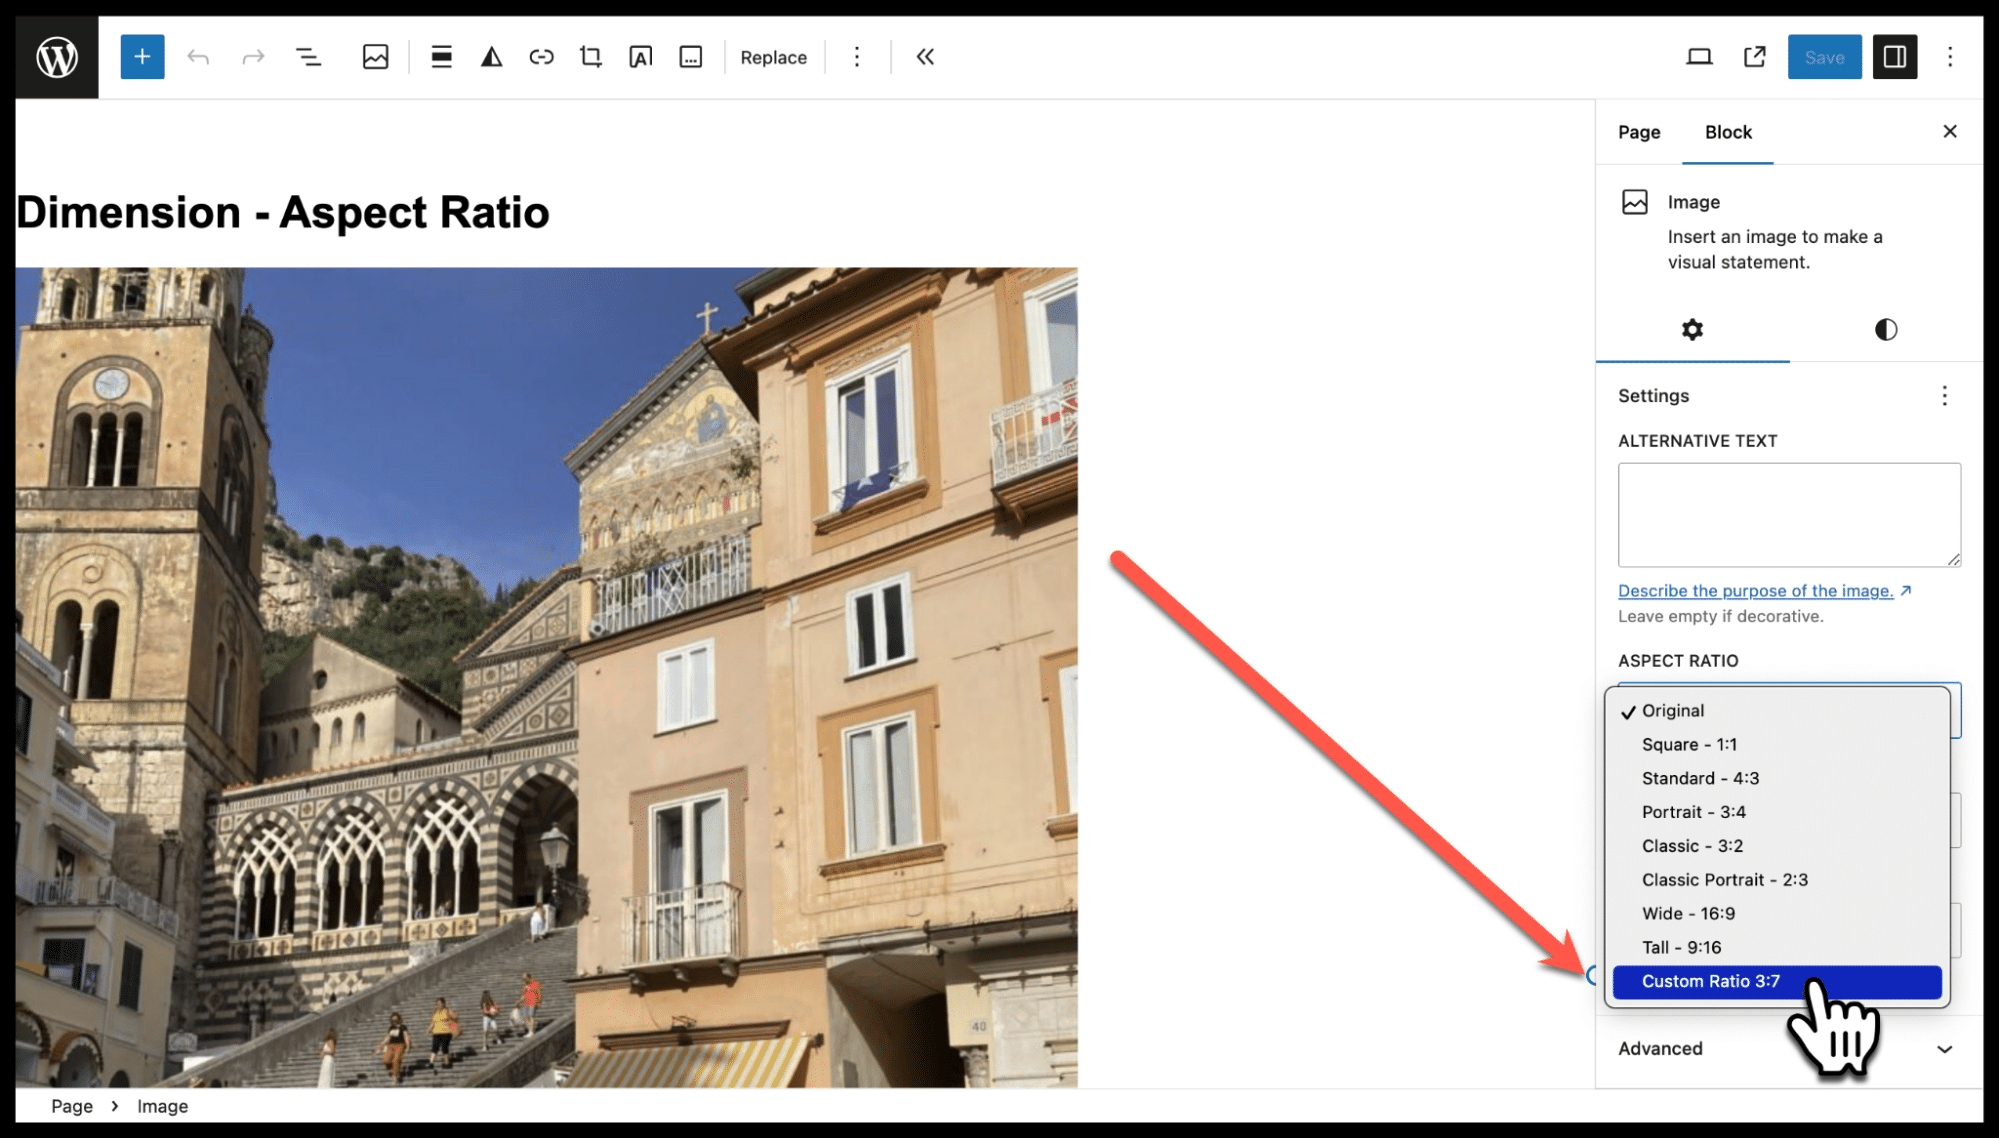Select the crop tool icon
The width and height of the screenshot is (1999, 1139).
click(x=589, y=55)
